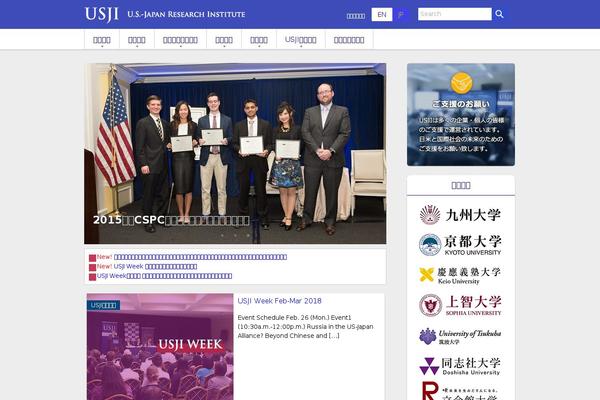This screenshot has height=400, width=600.
Task: Click the USJI category tag on thumbnail
Action: tap(104, 305)
